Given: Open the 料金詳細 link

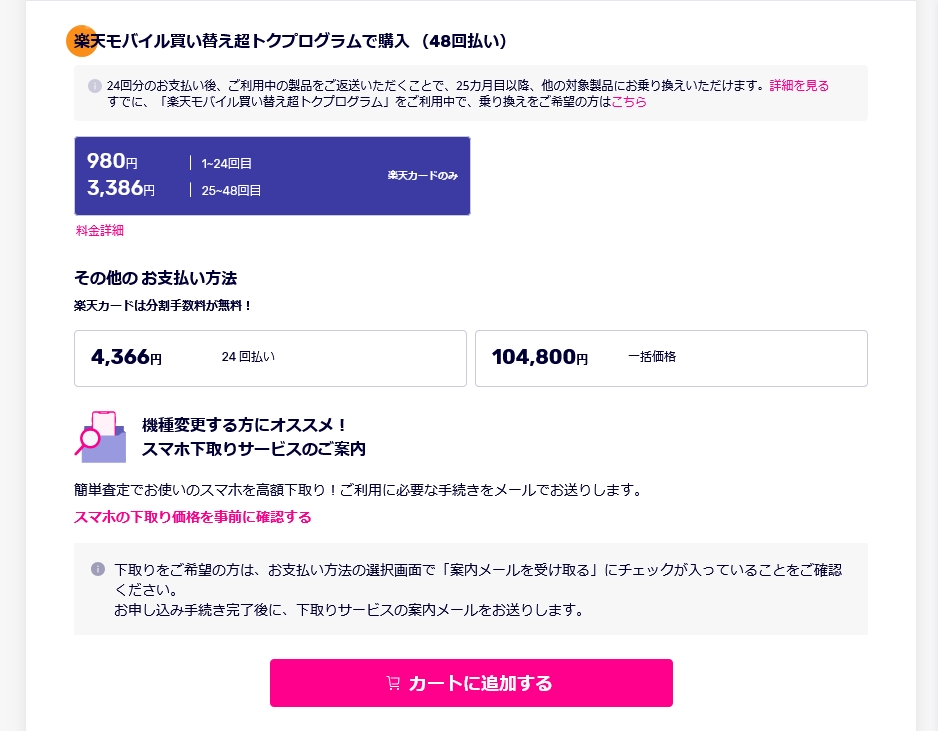Looking at the screenshot, I should 100,231.
